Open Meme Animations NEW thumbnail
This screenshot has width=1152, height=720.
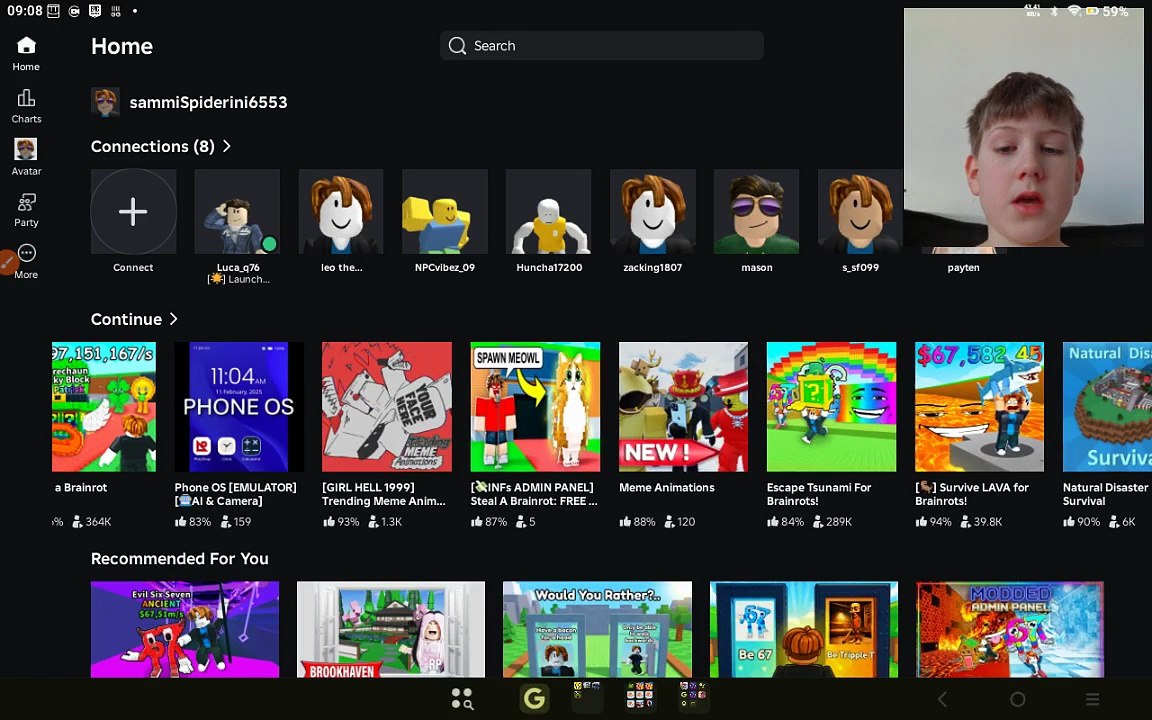pyautogui.click(x=683, y=406)
